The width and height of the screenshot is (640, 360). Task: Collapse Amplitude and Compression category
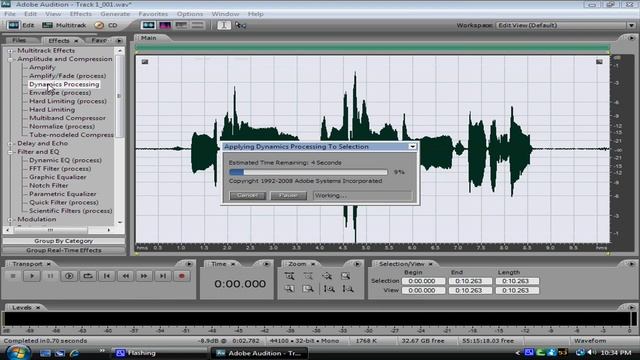pos(10,60)
